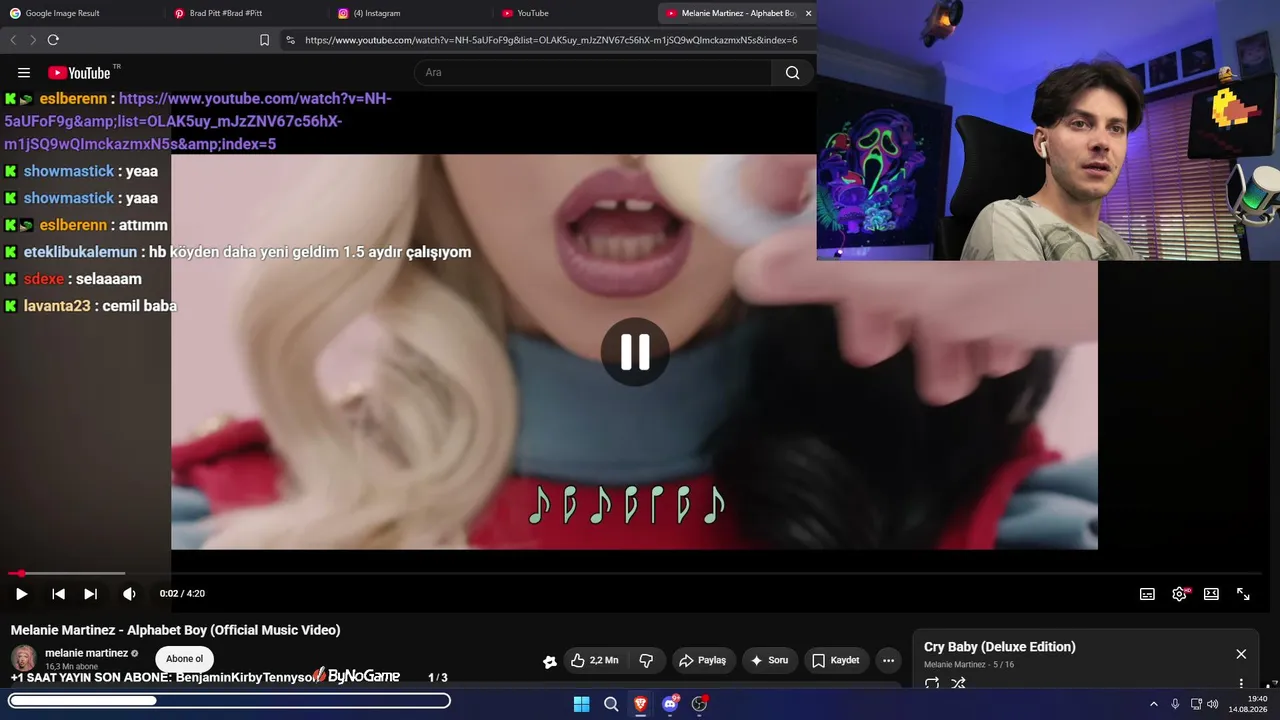Enter fullscreen with the player expand icon
This screenshot has height=720, width=1280.
point(1243,594)
